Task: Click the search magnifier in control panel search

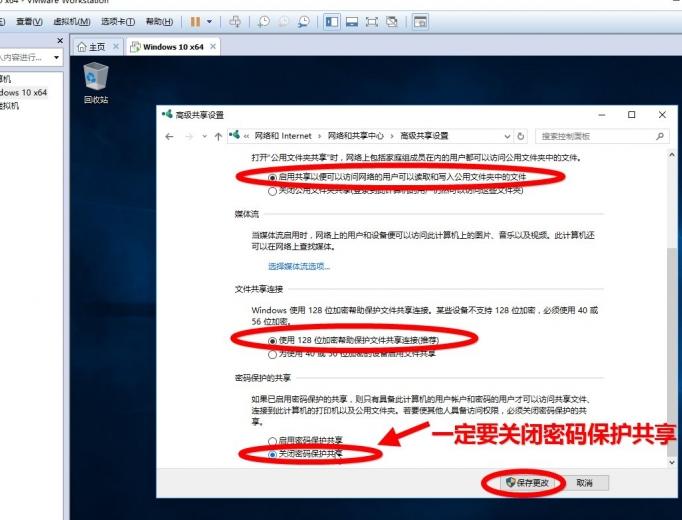Action: [x=660, y=136]
